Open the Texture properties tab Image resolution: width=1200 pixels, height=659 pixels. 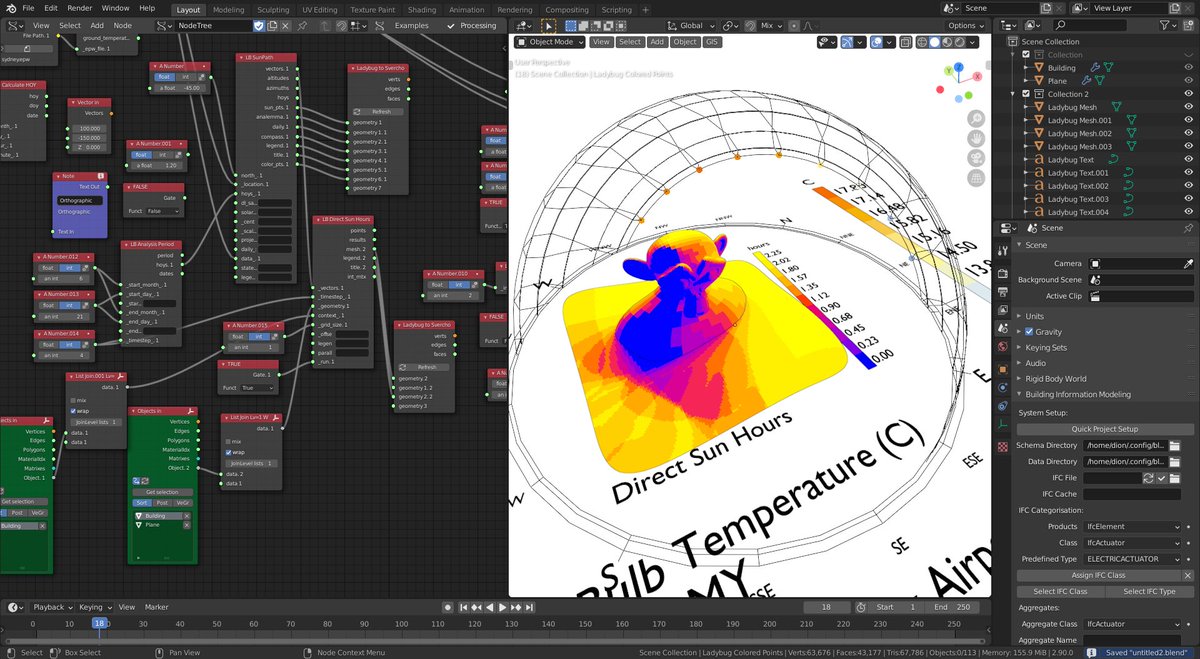(x=1002, y=446)
